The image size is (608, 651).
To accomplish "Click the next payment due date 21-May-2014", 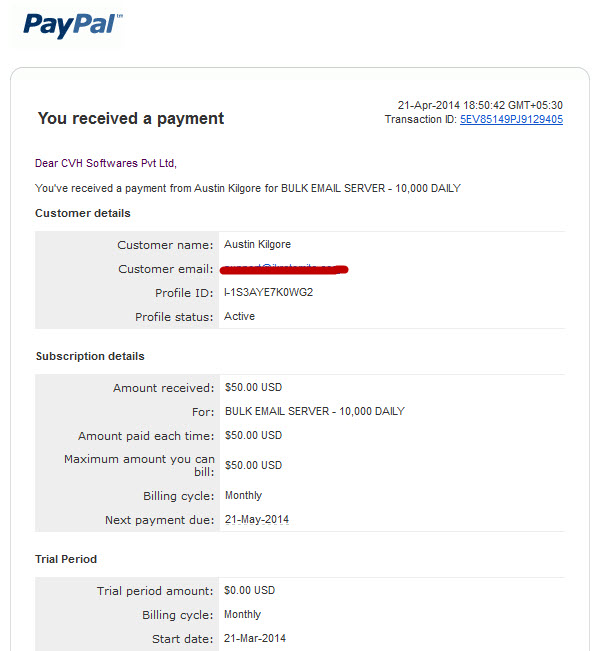I will coord(257,519).
